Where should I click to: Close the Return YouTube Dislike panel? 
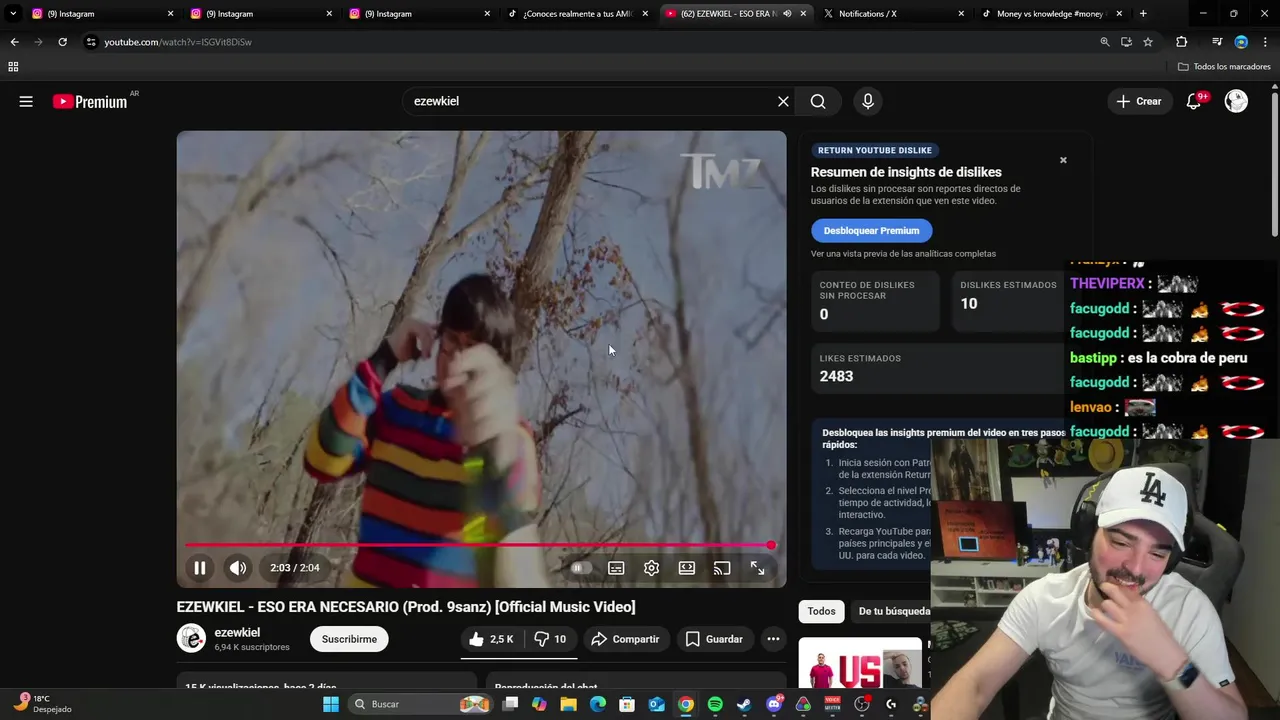pos(1063,160)
